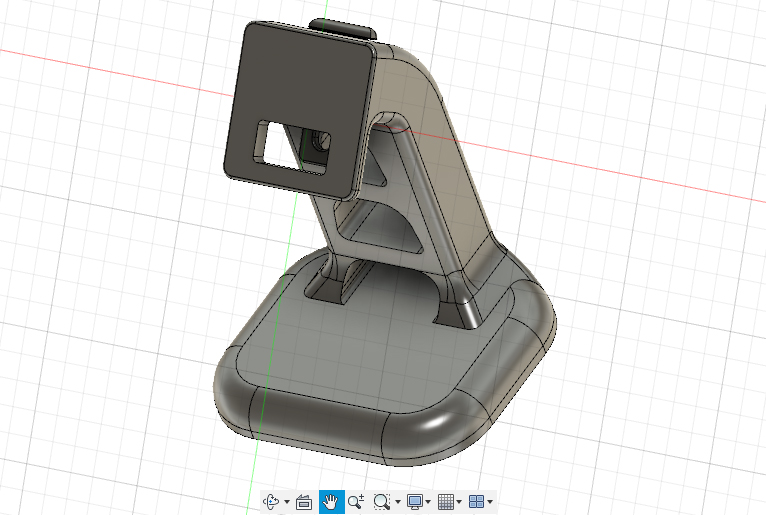This screenshot has width=766, height=515.
Task: Choose the Zoom plus-minus magnifier tool
Action: (x=356, y=501)
